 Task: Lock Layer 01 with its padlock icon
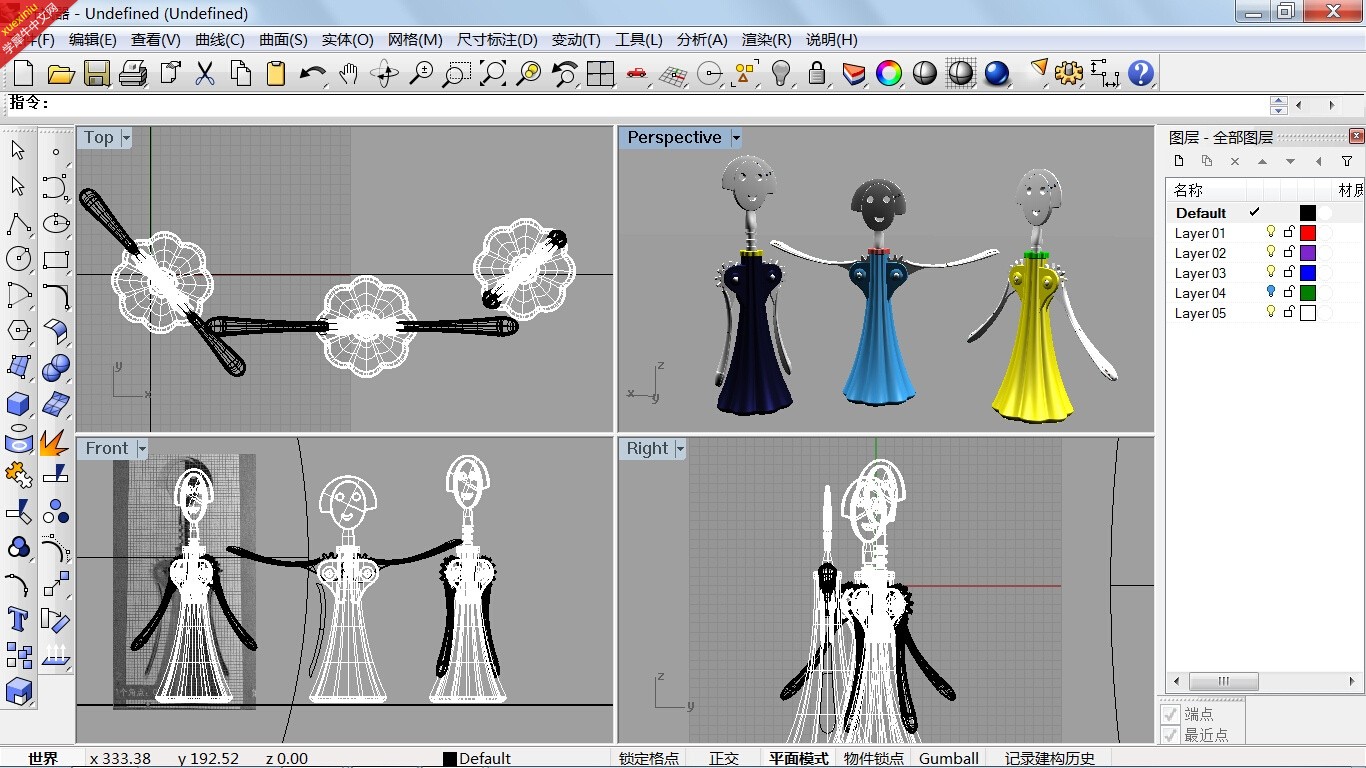click(x=1289, y=232)
